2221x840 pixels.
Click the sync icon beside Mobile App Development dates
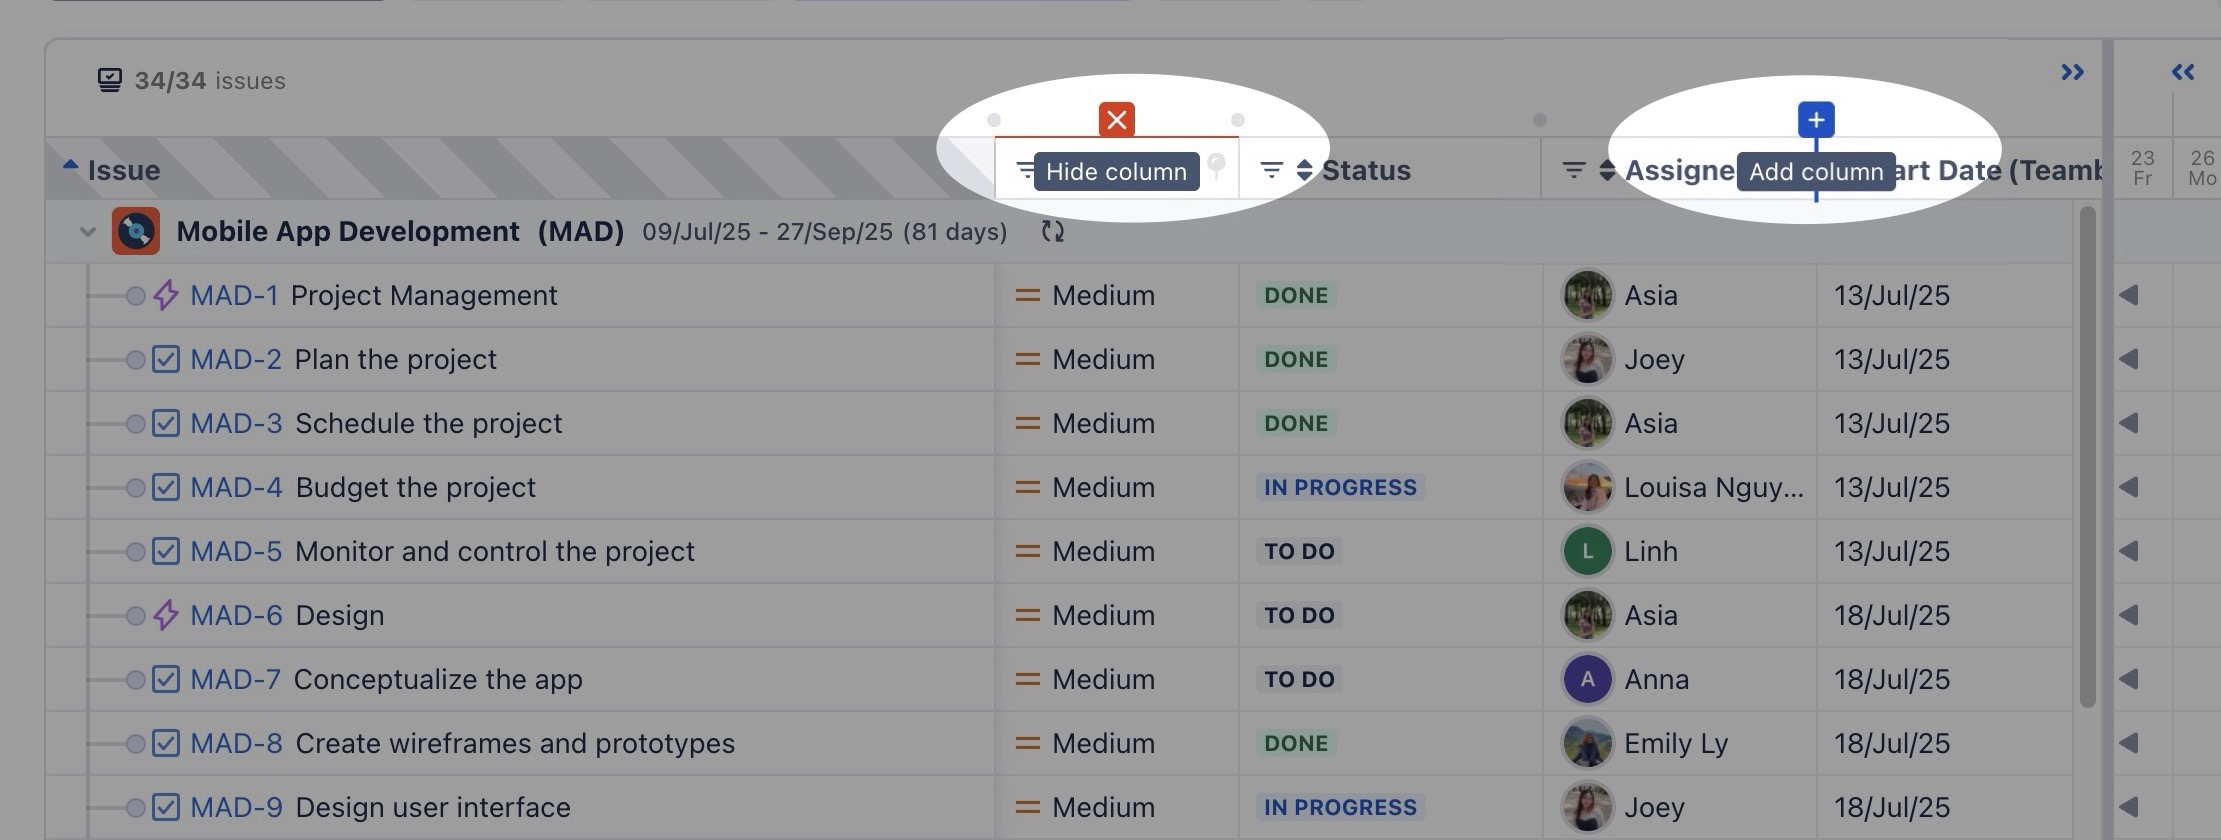click(x=1052, y=232)
